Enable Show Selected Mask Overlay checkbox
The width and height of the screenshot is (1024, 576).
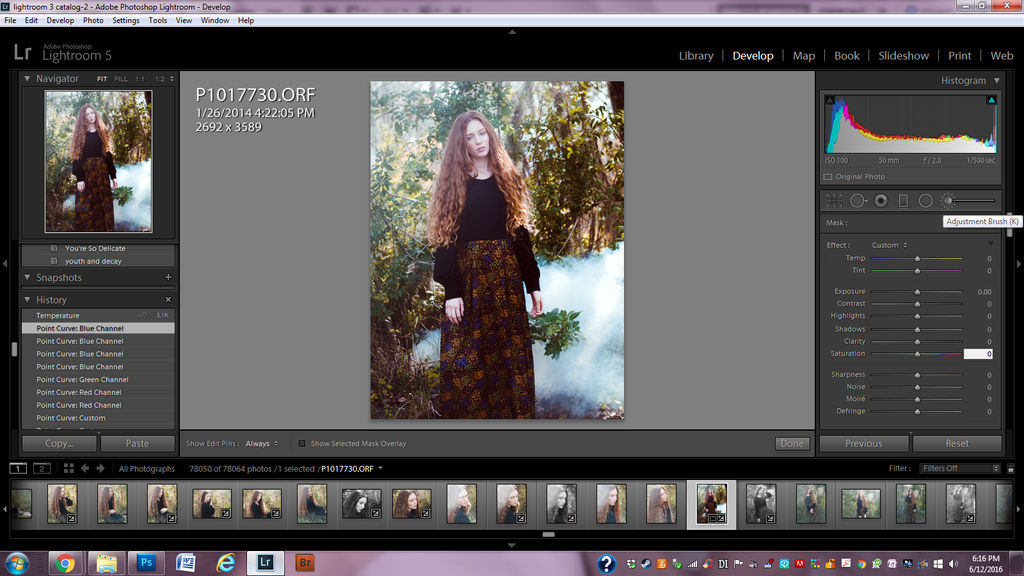pos(302,443)
